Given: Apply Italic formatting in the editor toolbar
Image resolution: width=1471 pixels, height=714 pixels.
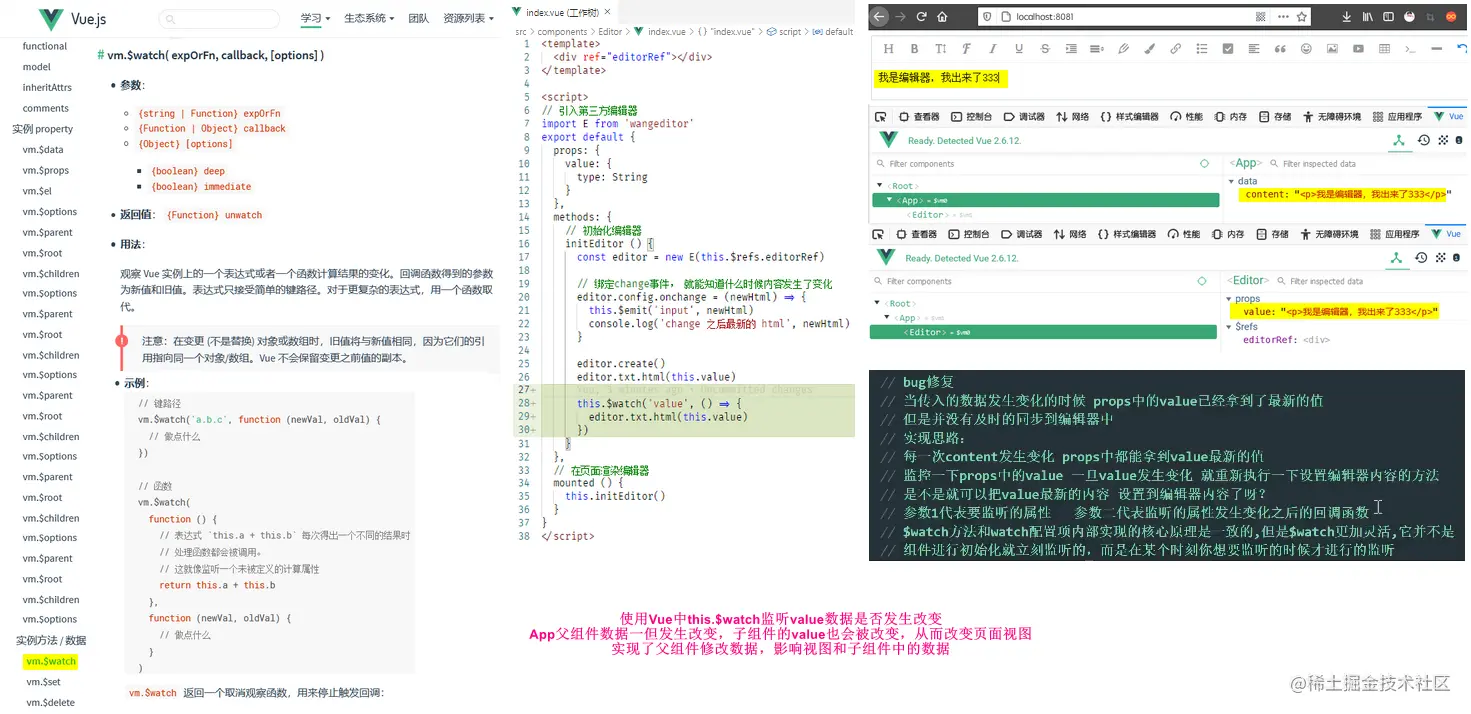Looking at the screenshot, I should point(992,49).
